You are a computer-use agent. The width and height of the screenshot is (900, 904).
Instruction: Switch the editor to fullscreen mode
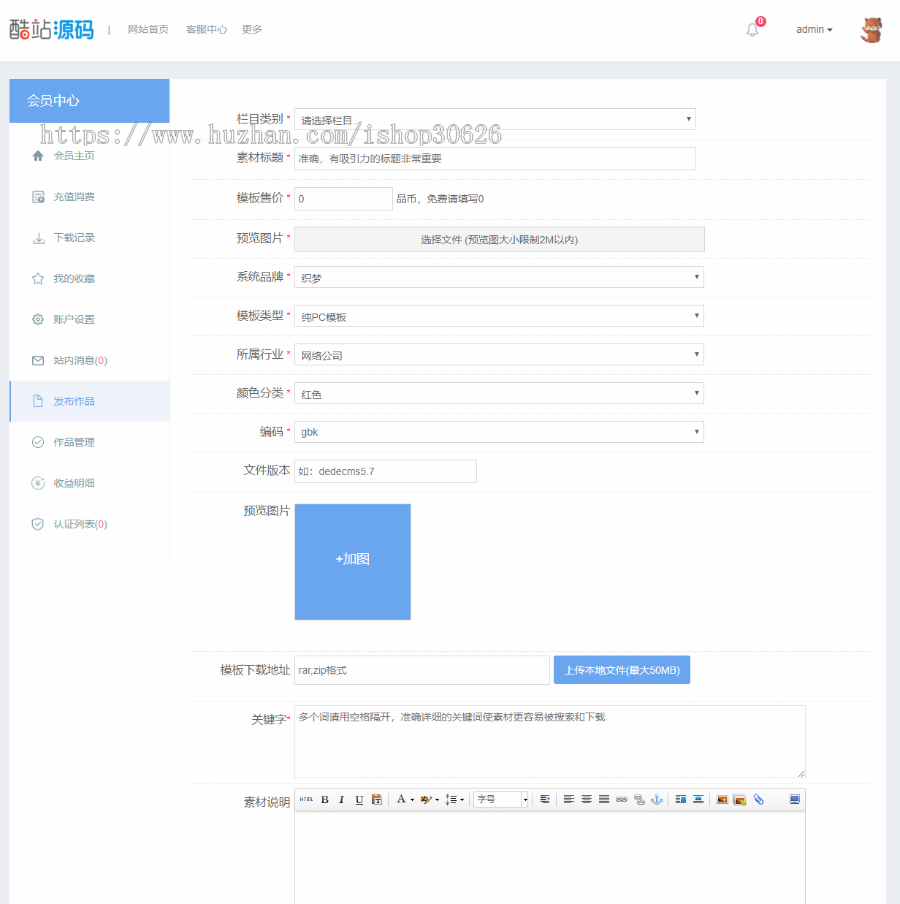[797, 799]
